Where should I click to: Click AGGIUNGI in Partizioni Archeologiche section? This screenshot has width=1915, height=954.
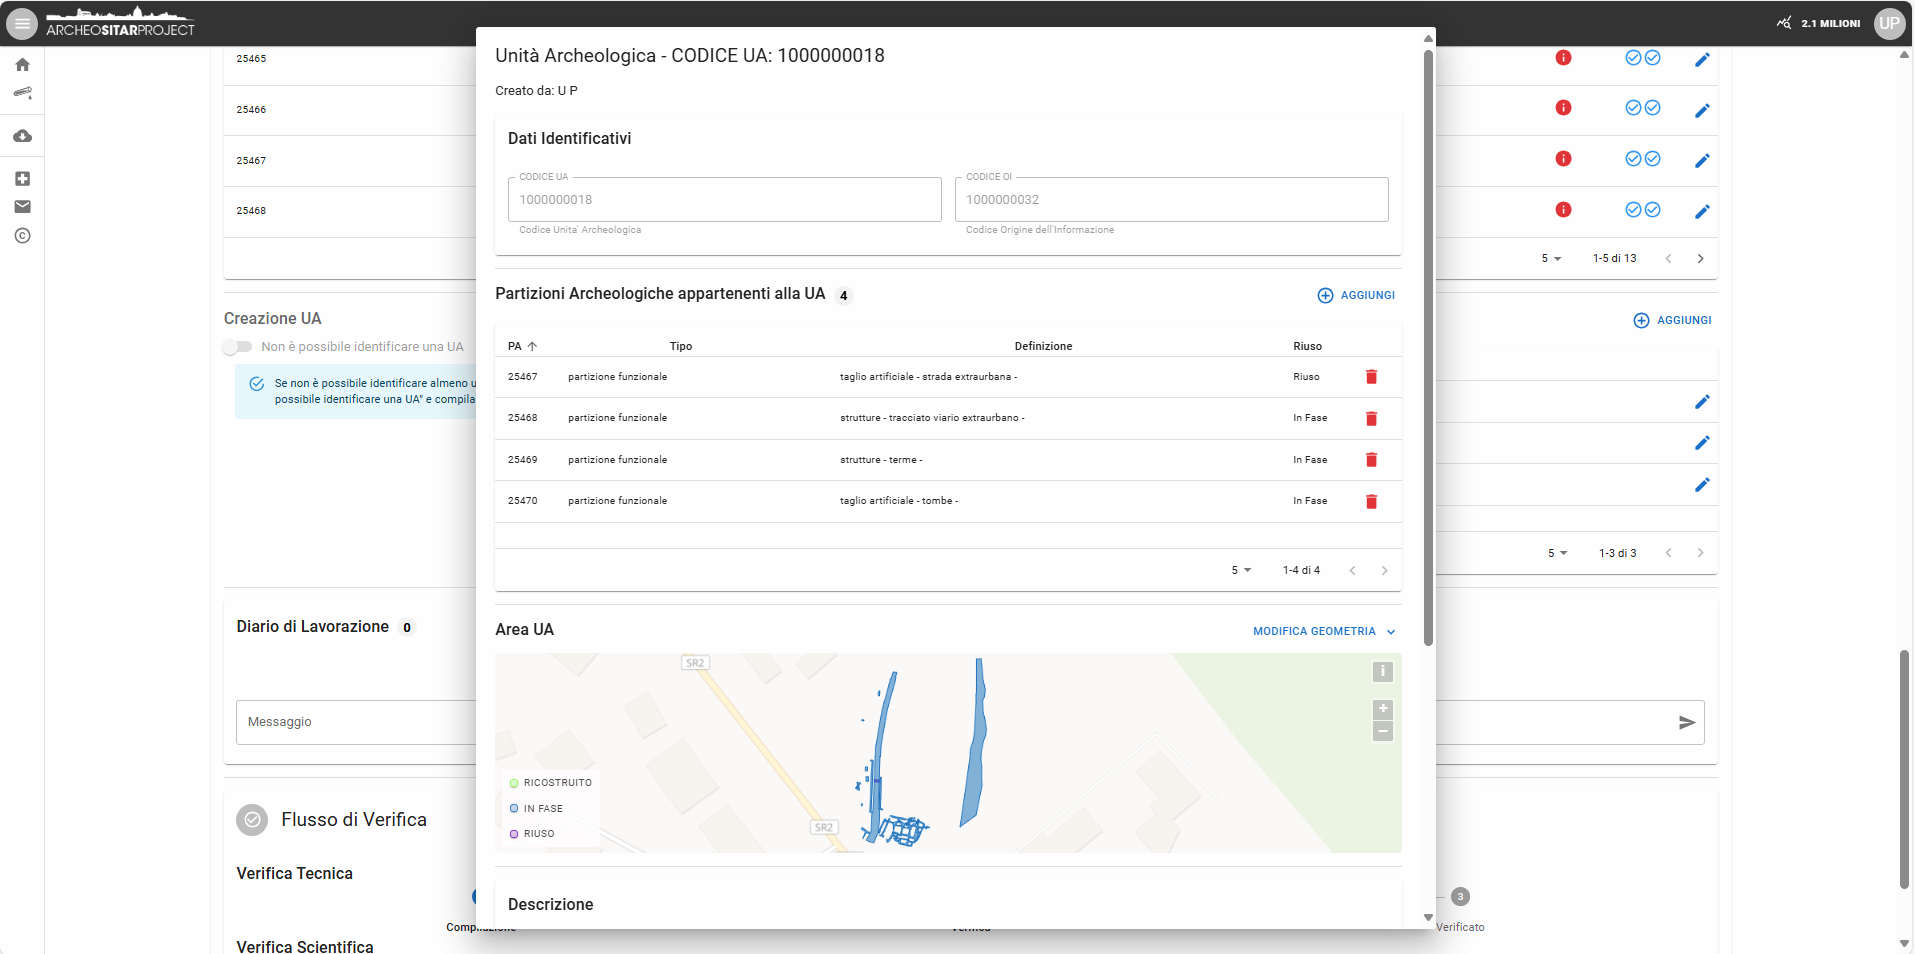tap(1356, 295)
